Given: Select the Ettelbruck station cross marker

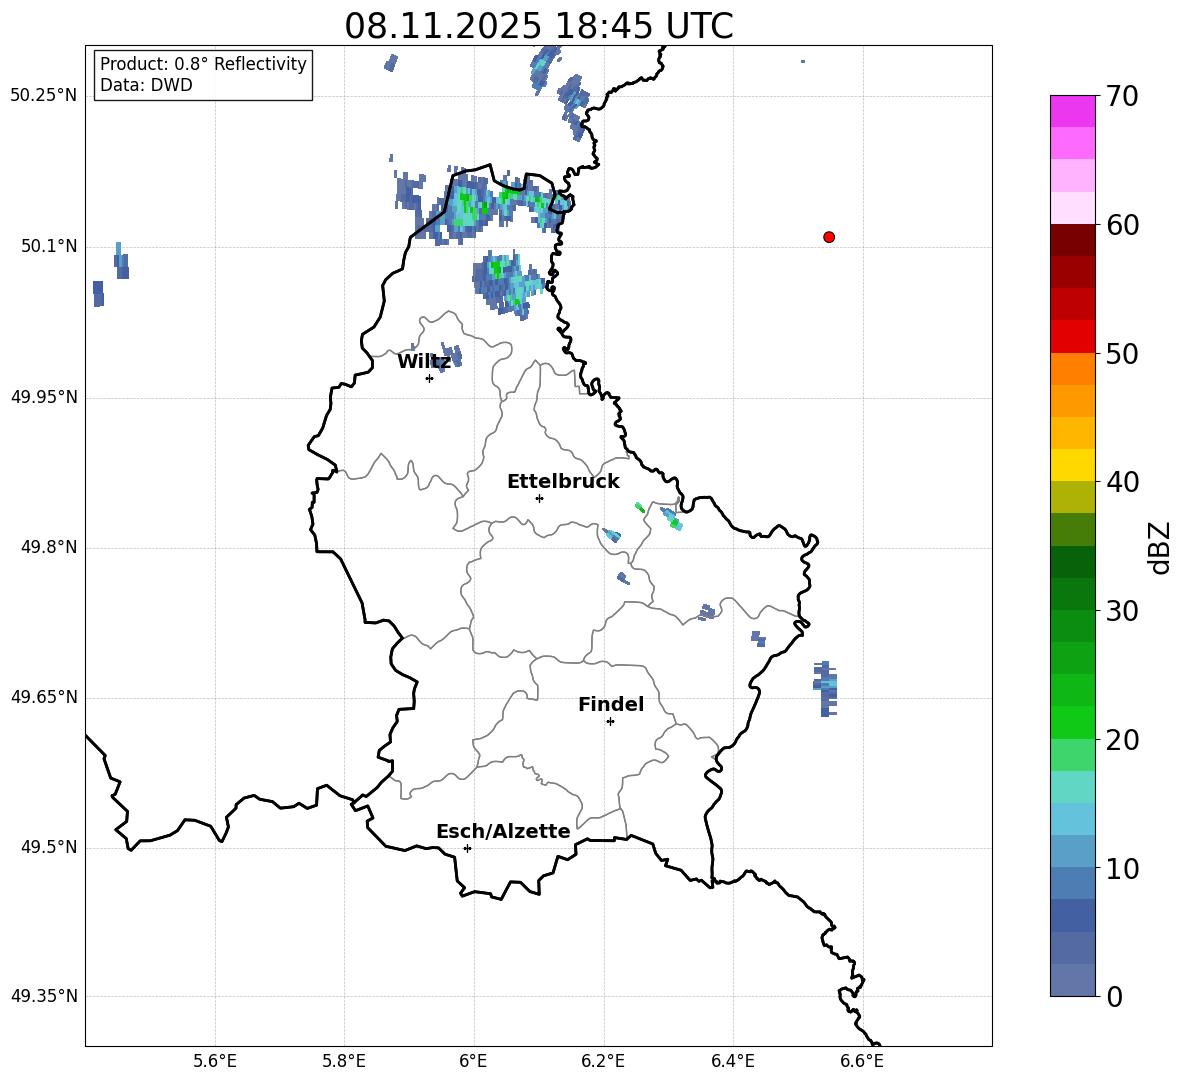Looking at the screenshot, I should [x=539, y=498].
